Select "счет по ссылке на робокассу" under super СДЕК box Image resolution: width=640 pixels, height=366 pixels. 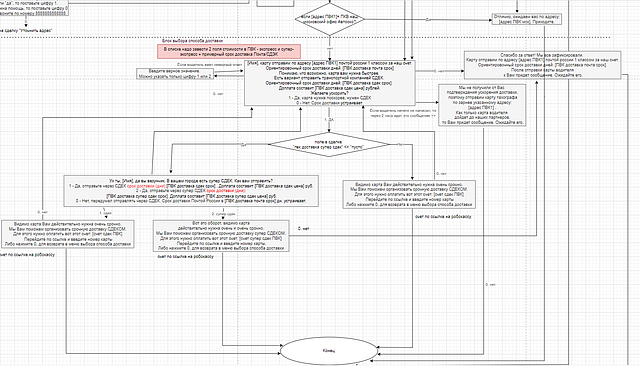[185, 257]
